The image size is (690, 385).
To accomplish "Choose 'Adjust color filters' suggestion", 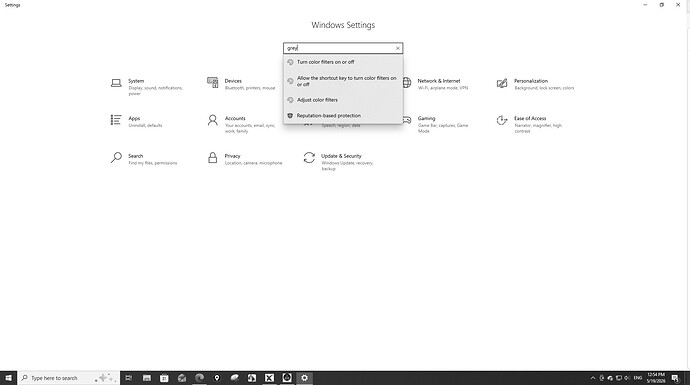I will coord(343,100).
